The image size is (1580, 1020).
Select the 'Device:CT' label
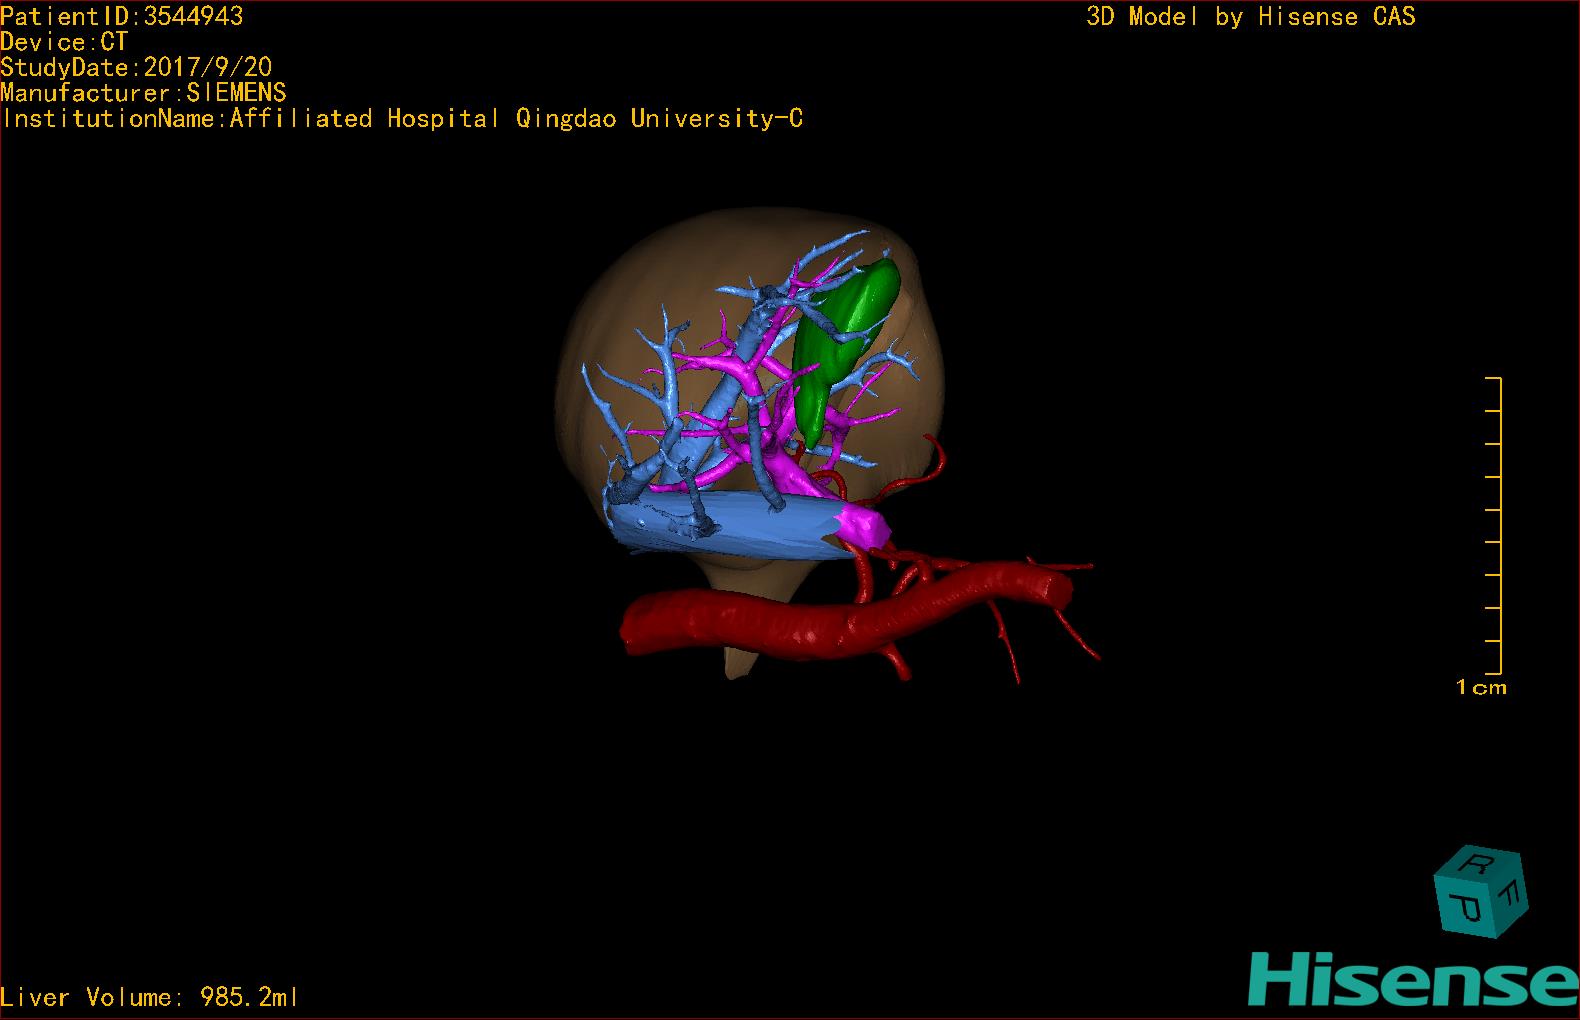64,42
